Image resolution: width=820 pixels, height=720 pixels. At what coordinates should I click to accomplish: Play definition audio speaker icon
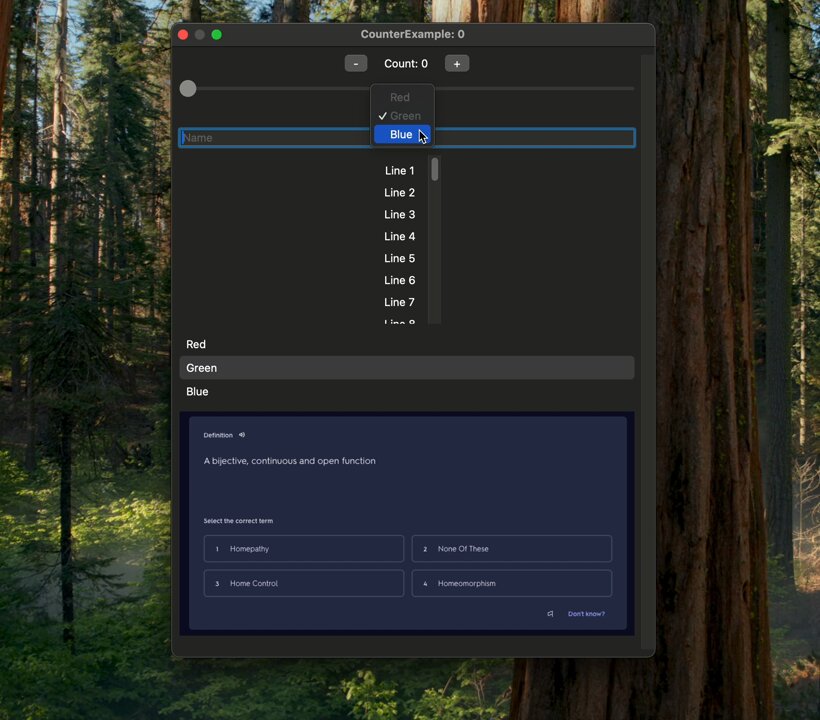coord(242,435)
